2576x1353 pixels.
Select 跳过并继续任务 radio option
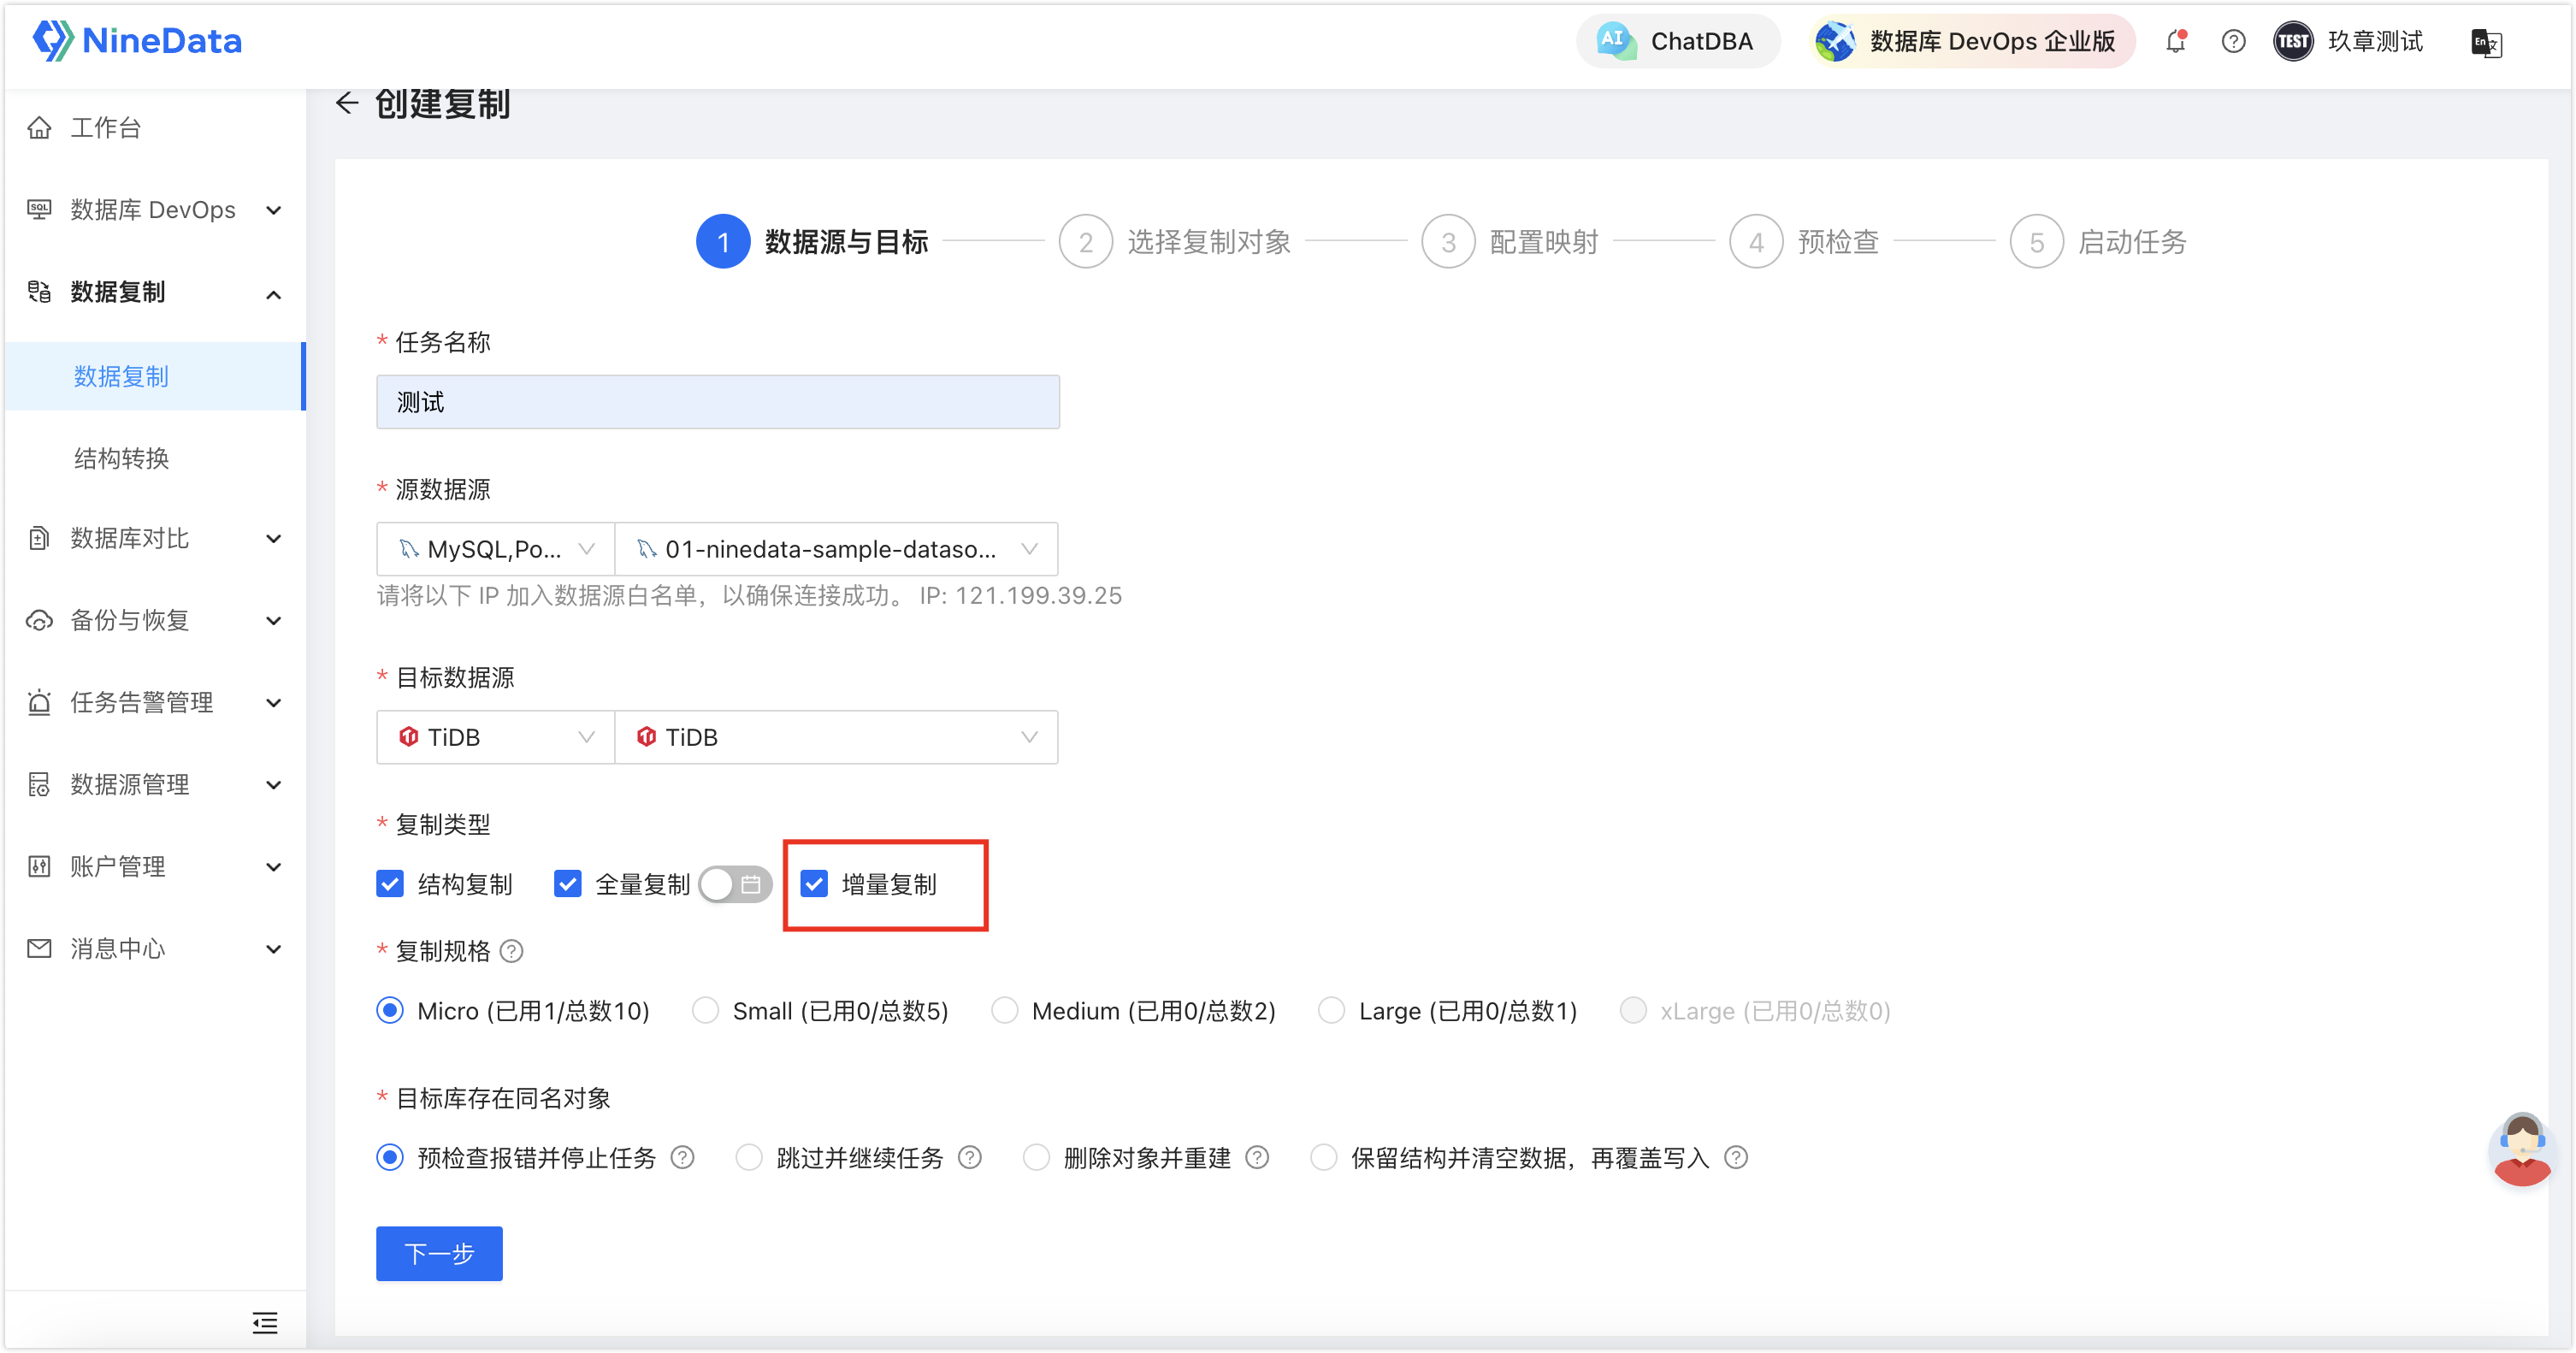pos(748,1158)
